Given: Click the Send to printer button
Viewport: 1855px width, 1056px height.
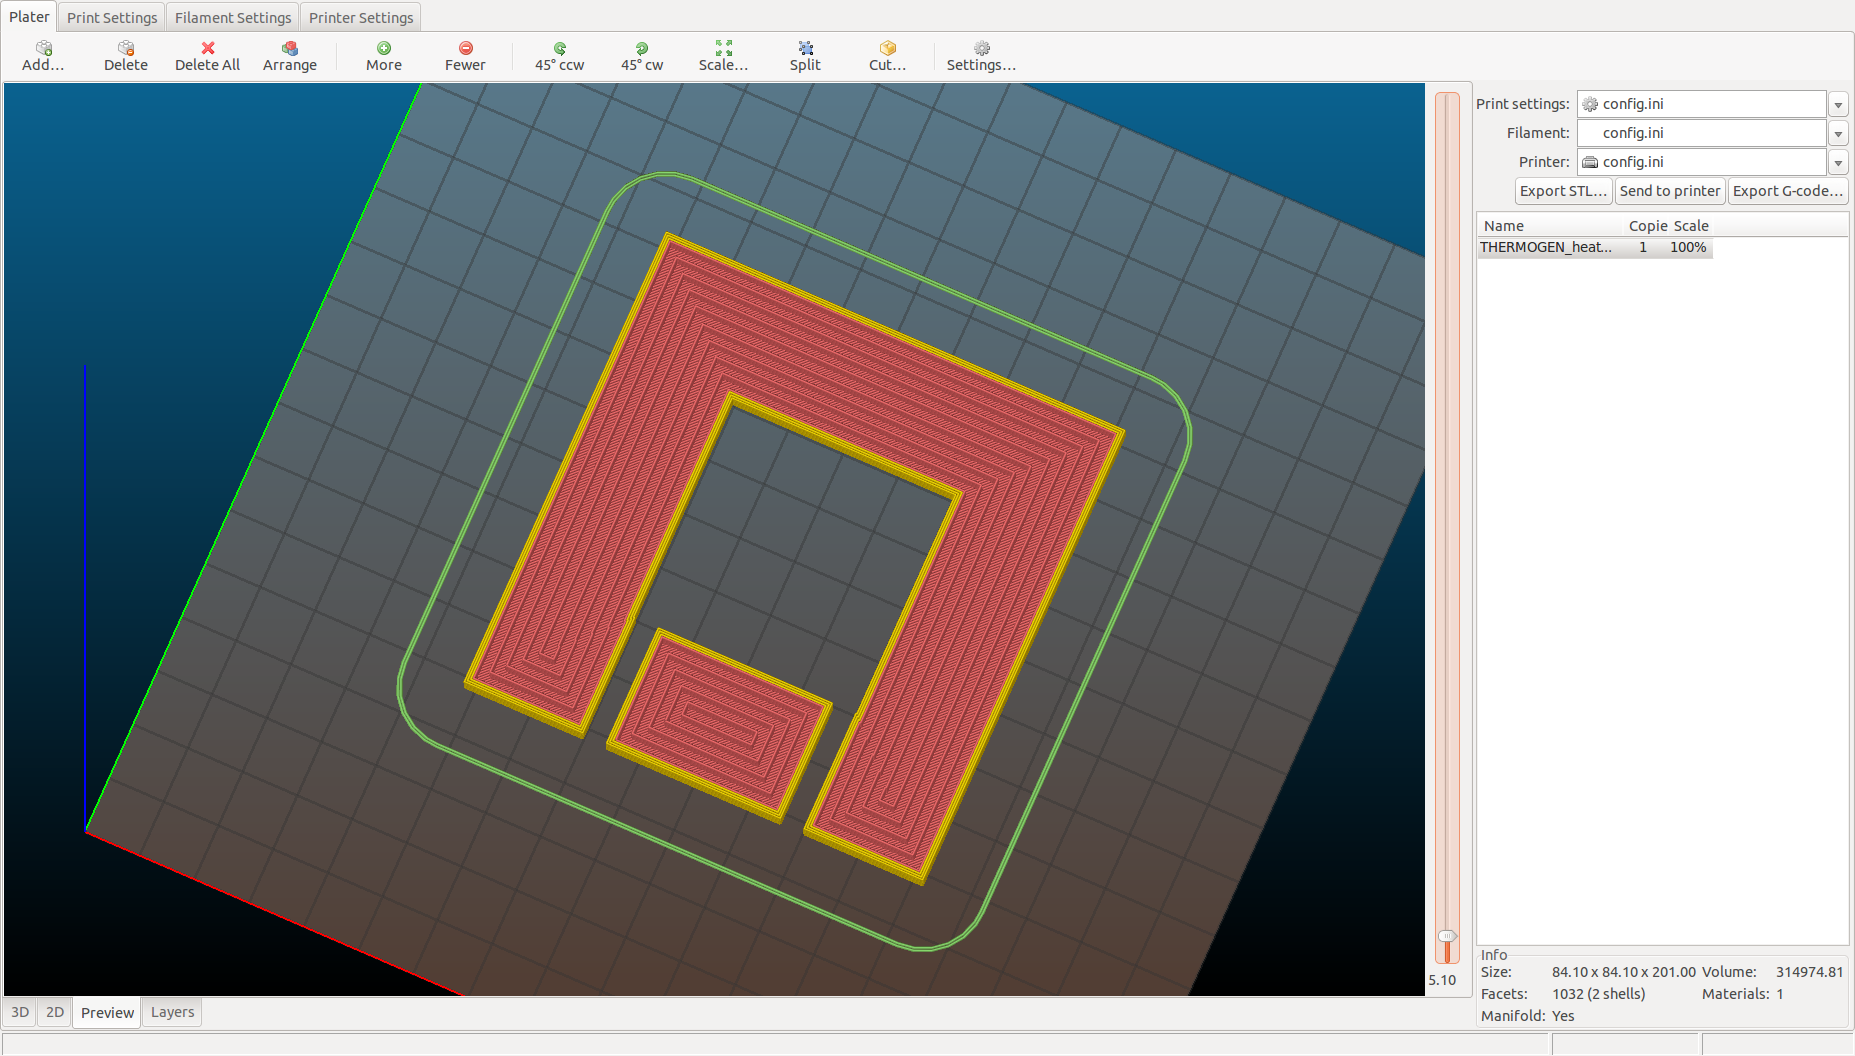Looking at the screenshot, I should point(1670,191).
